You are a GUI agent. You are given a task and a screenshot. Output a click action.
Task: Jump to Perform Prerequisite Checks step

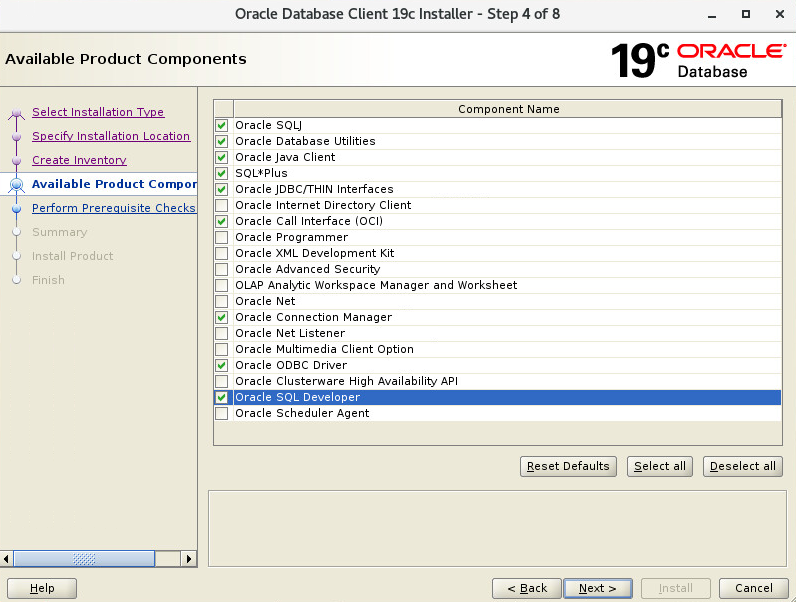[114, 208]
